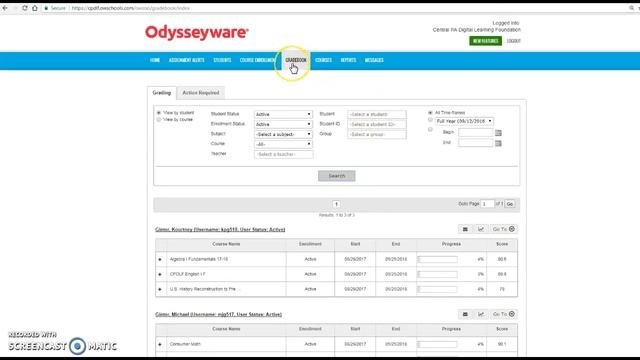Open Assignment Alerts in the navigation bar

187,60
